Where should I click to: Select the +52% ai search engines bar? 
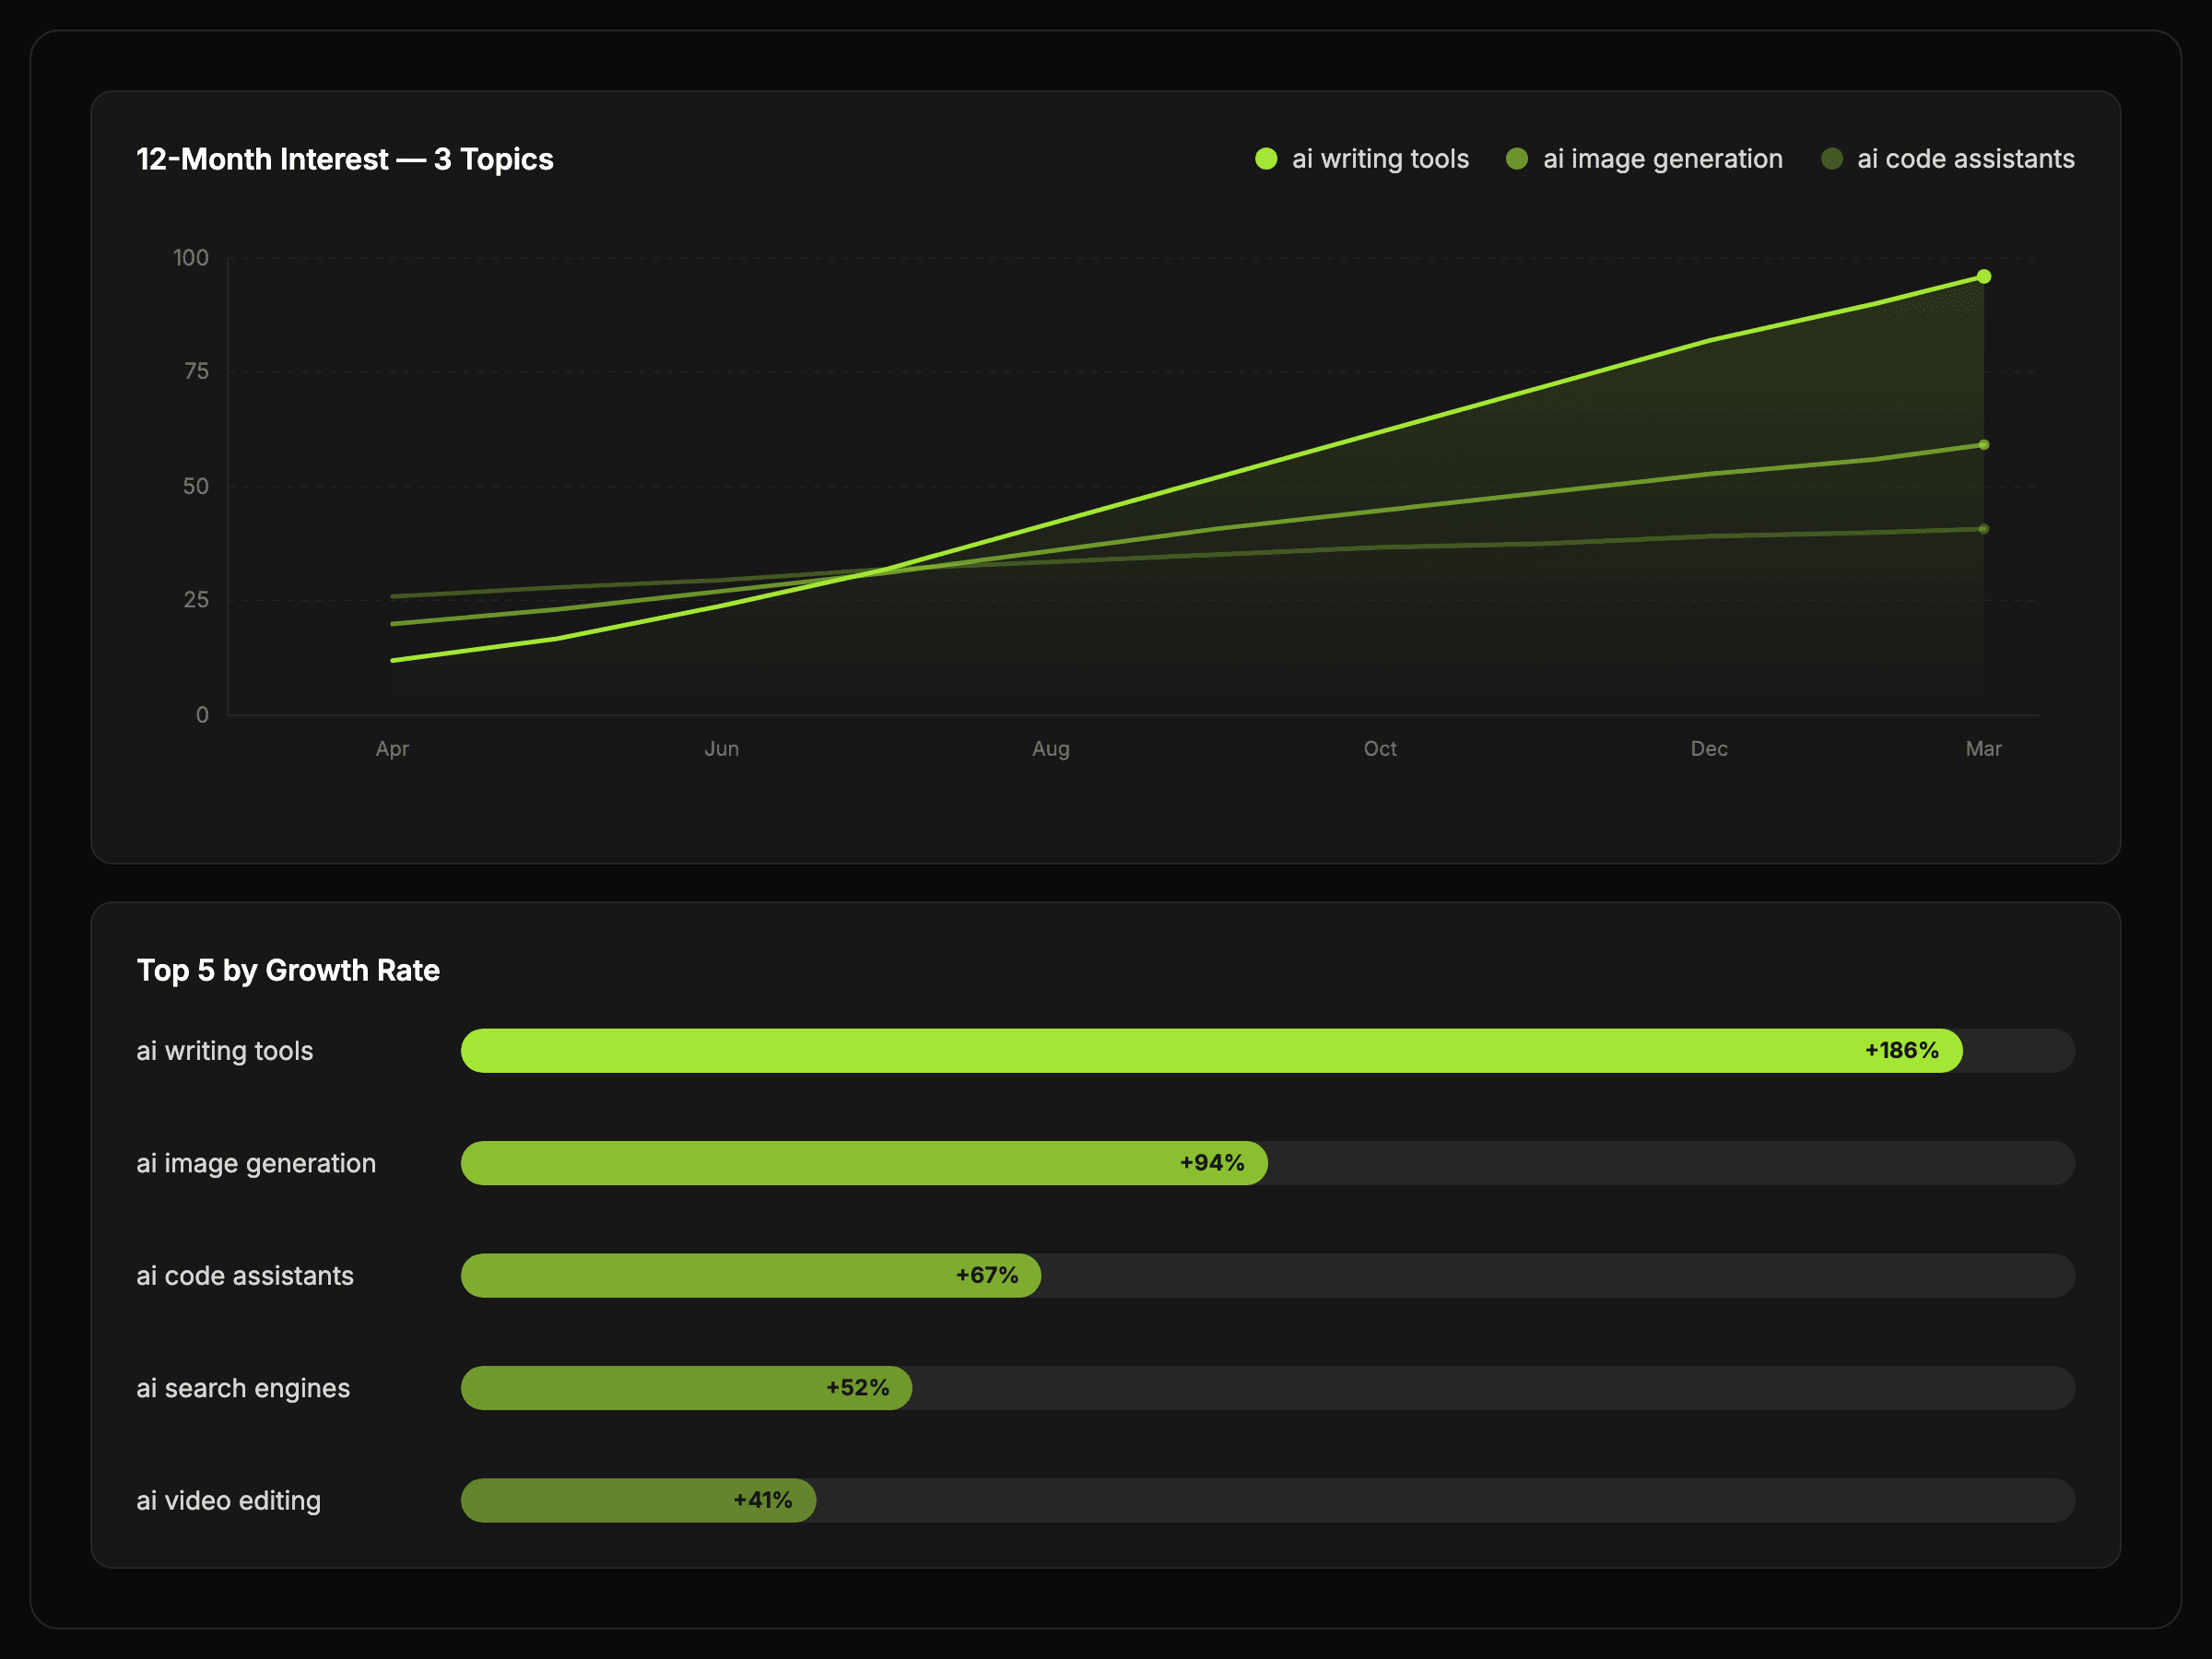pyautogui.click(x=686, y=1388)
